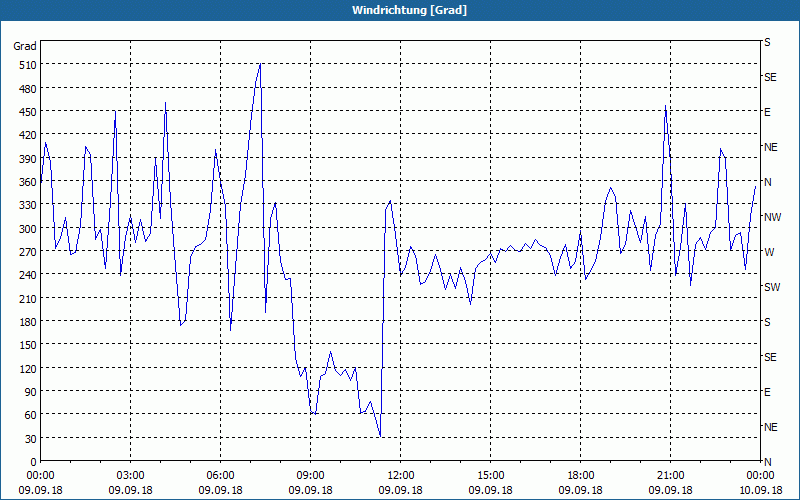Image resolution: width=800 pixels, height=500 pixels.
Task: Click the 510-degree peak of the blue line
Action: pyautogui.click(x=260, y=64)
